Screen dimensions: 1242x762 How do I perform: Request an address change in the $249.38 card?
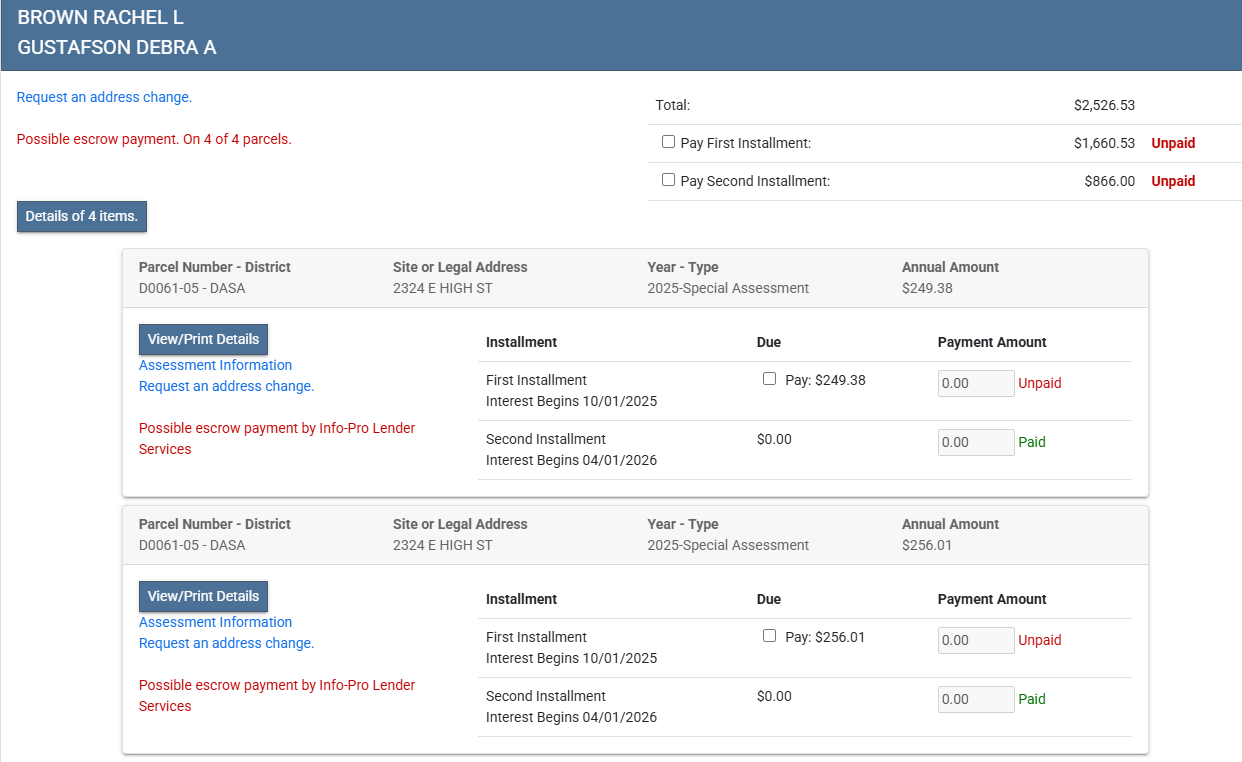226,386
